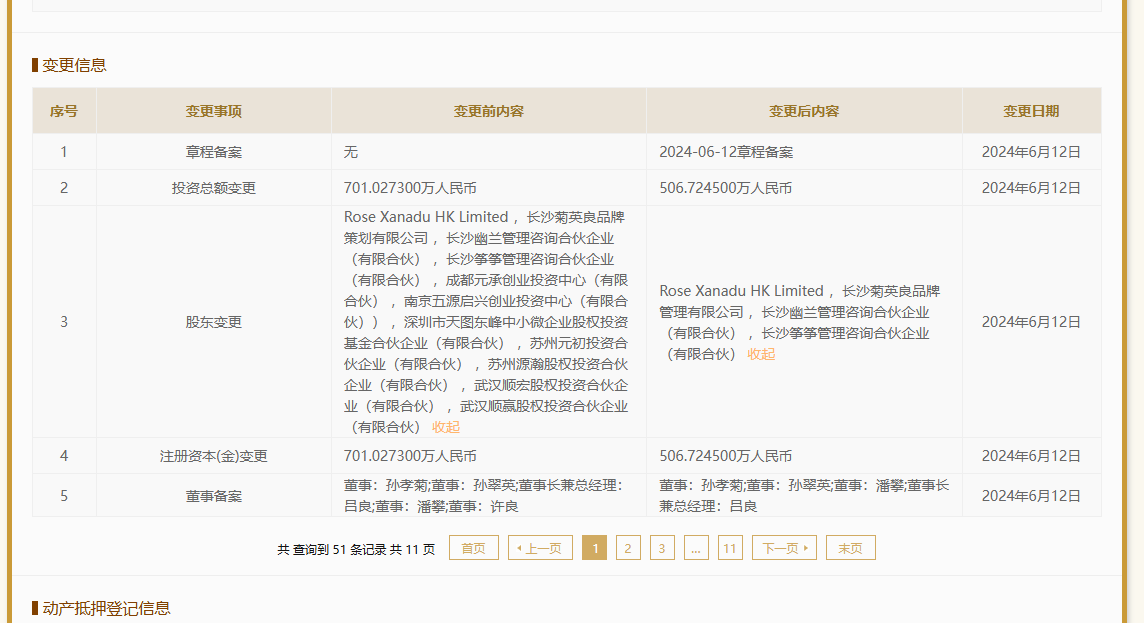Viewport: 1144px width, 623px height.
Task: Jump to page 2 of change records
Action: [628, 548]
